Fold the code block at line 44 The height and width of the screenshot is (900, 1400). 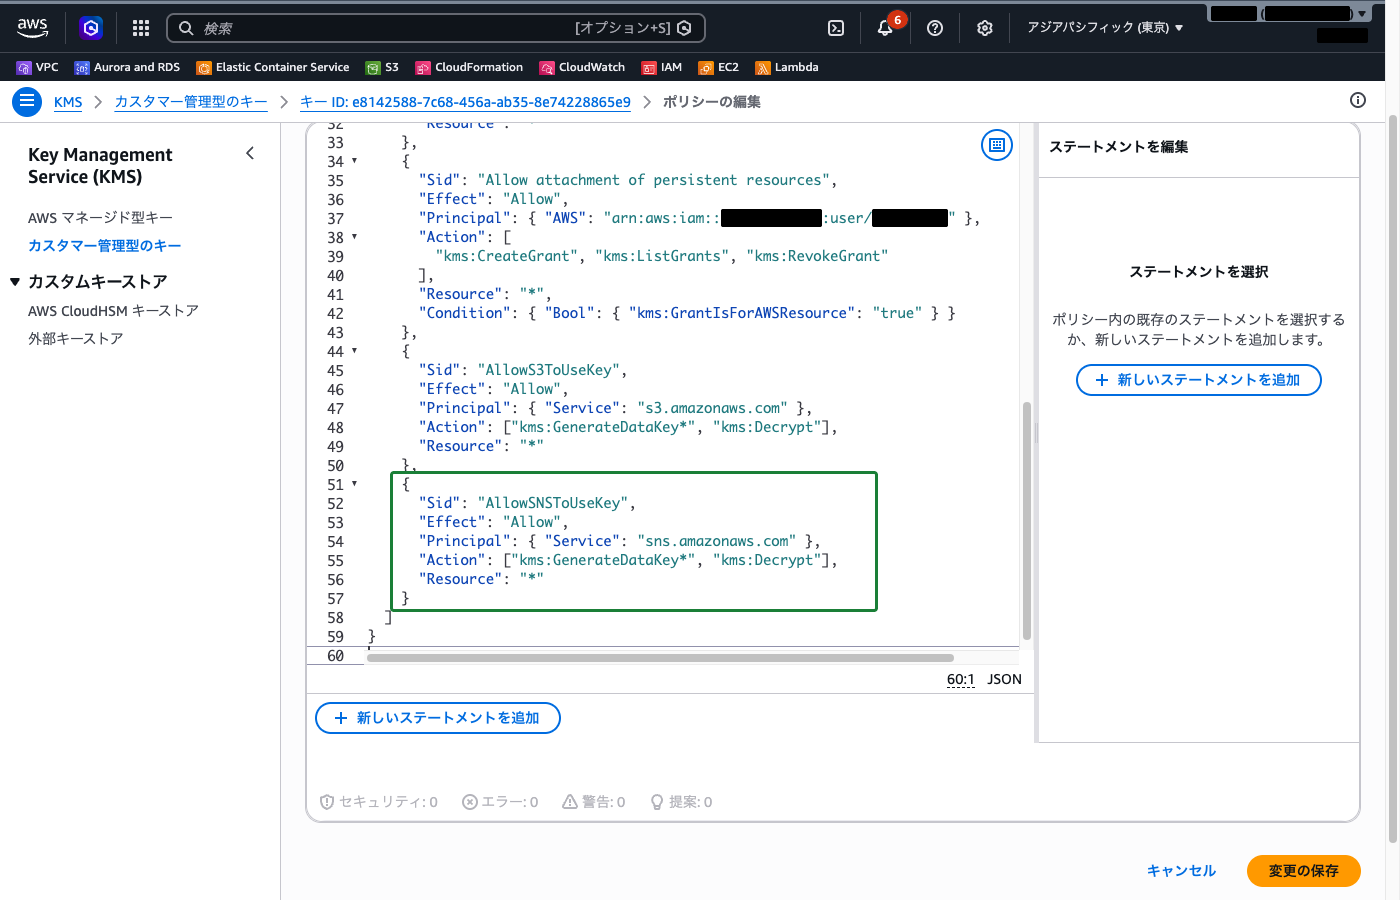click(354, 351)
